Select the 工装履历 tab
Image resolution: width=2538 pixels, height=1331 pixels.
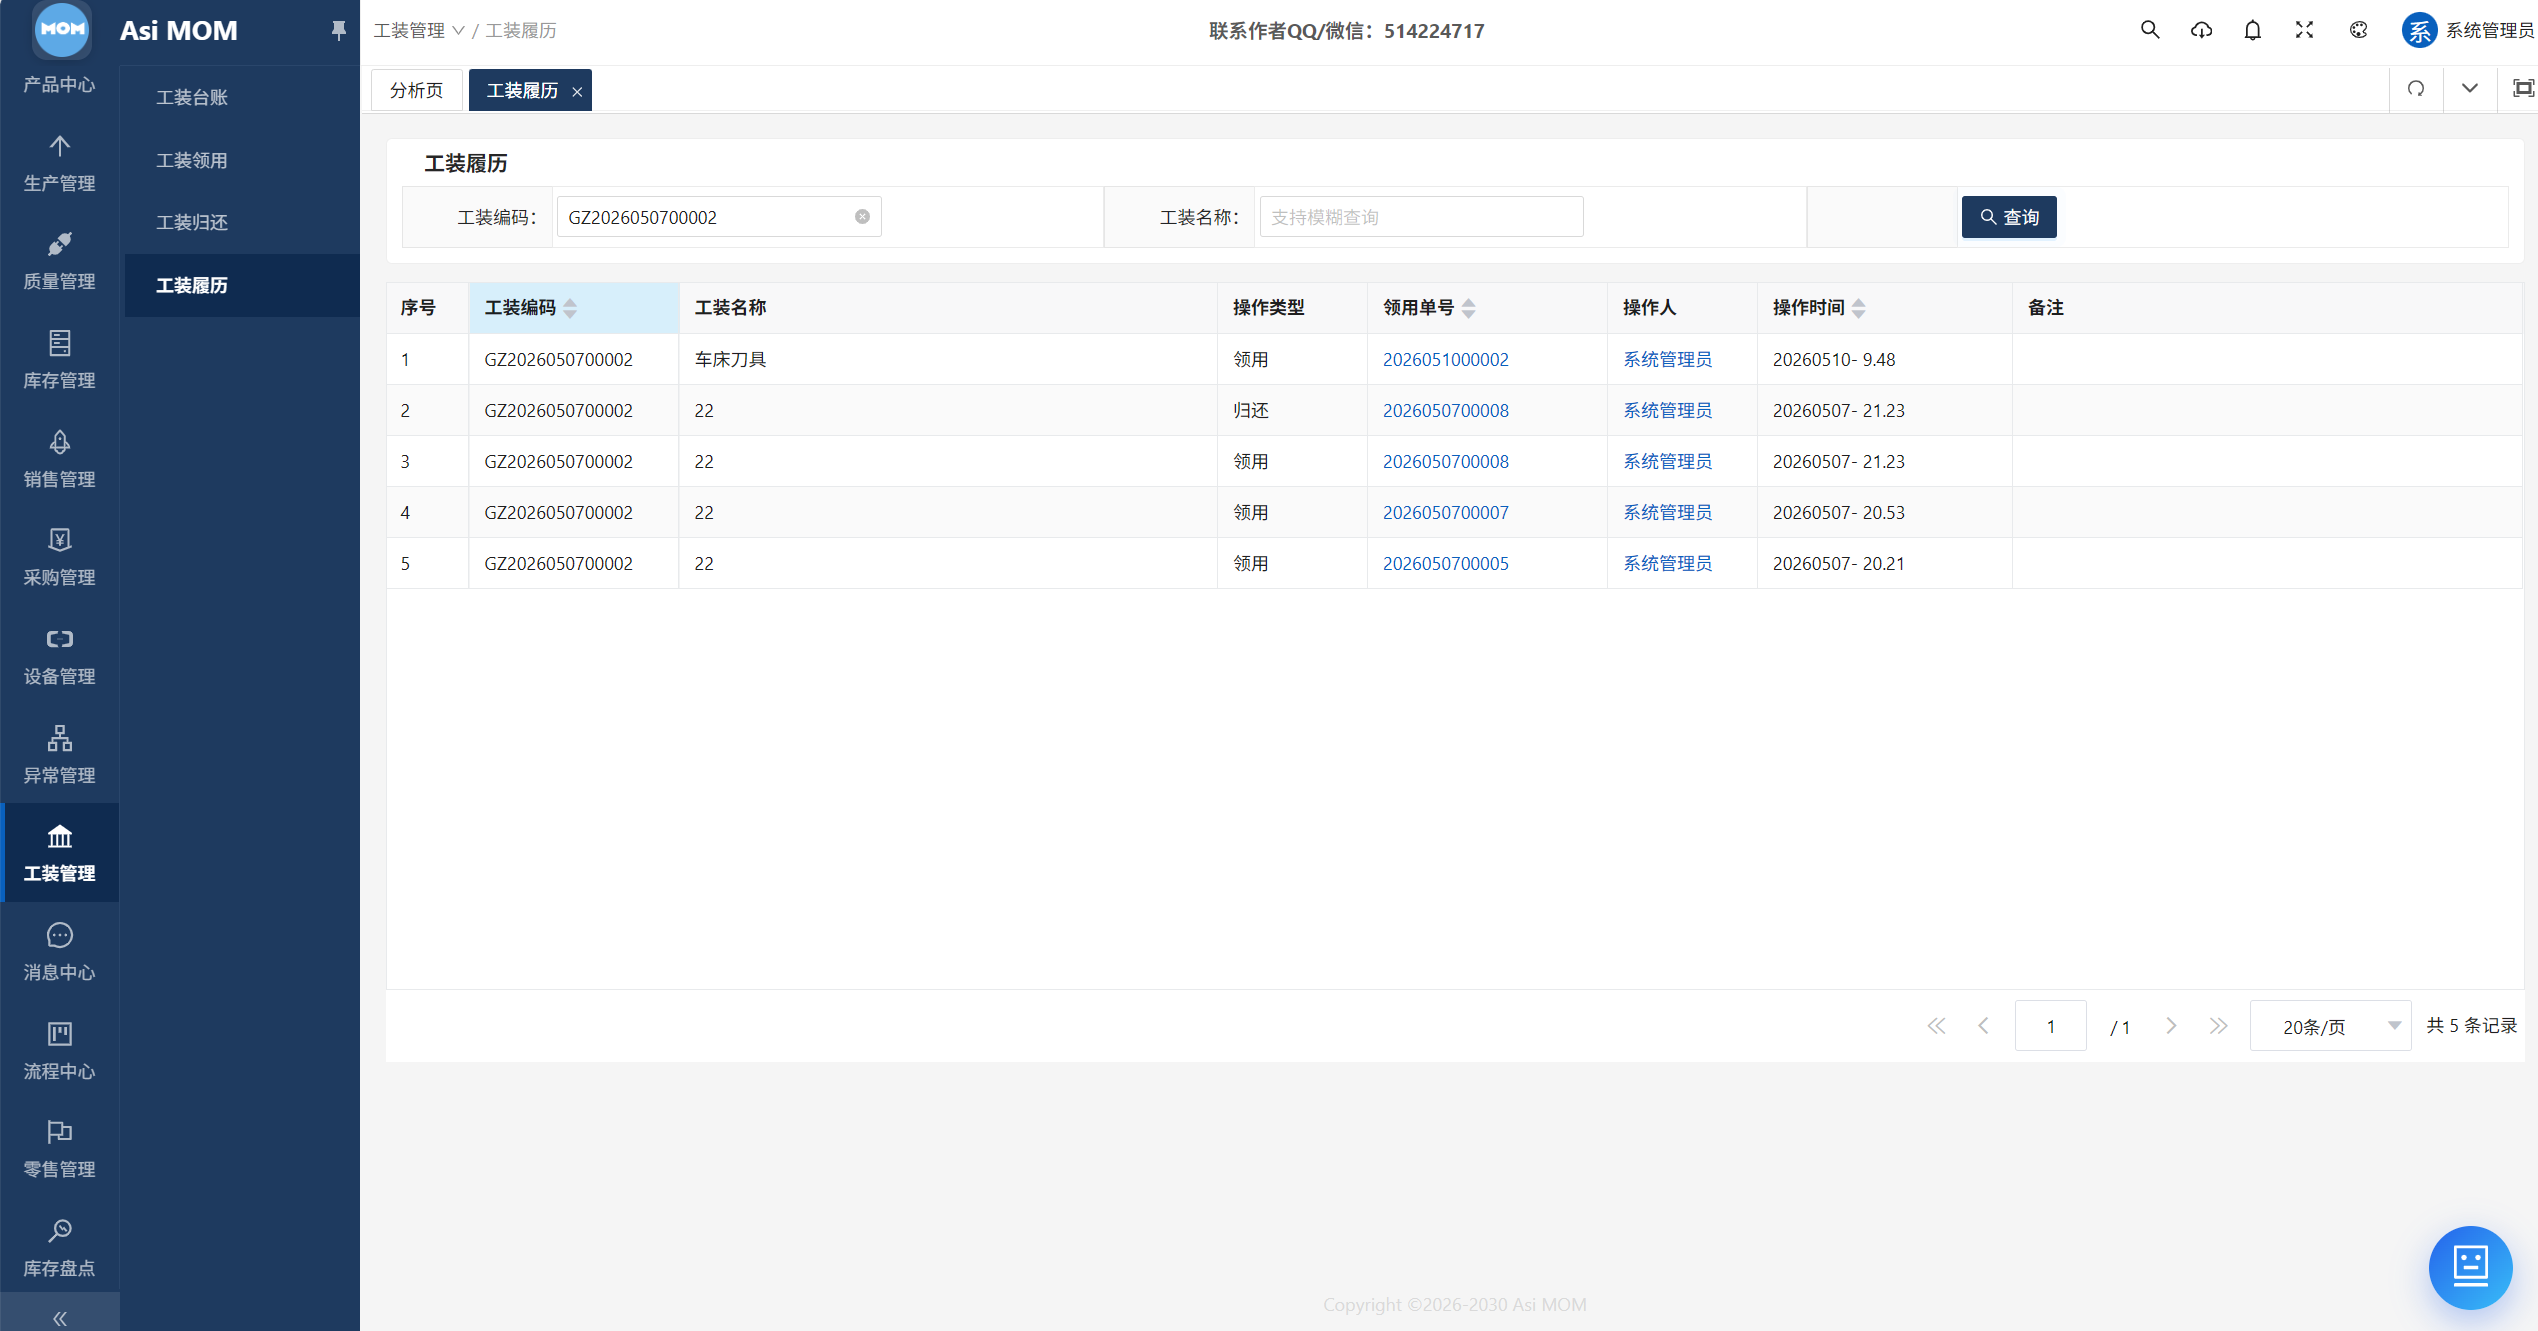click(521, 91)
